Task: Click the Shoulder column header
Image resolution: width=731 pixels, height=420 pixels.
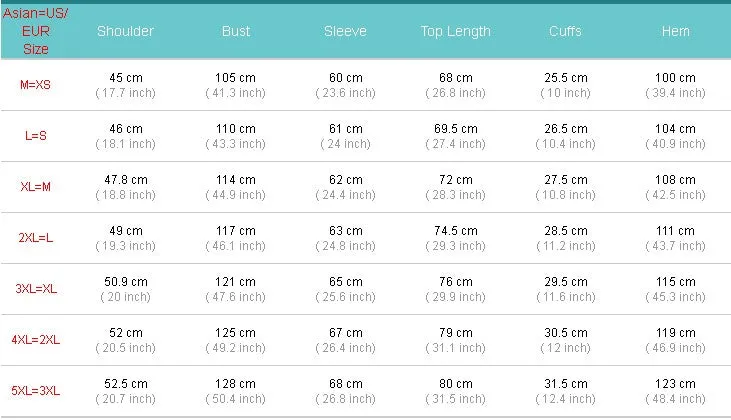Action: point(125,31)
